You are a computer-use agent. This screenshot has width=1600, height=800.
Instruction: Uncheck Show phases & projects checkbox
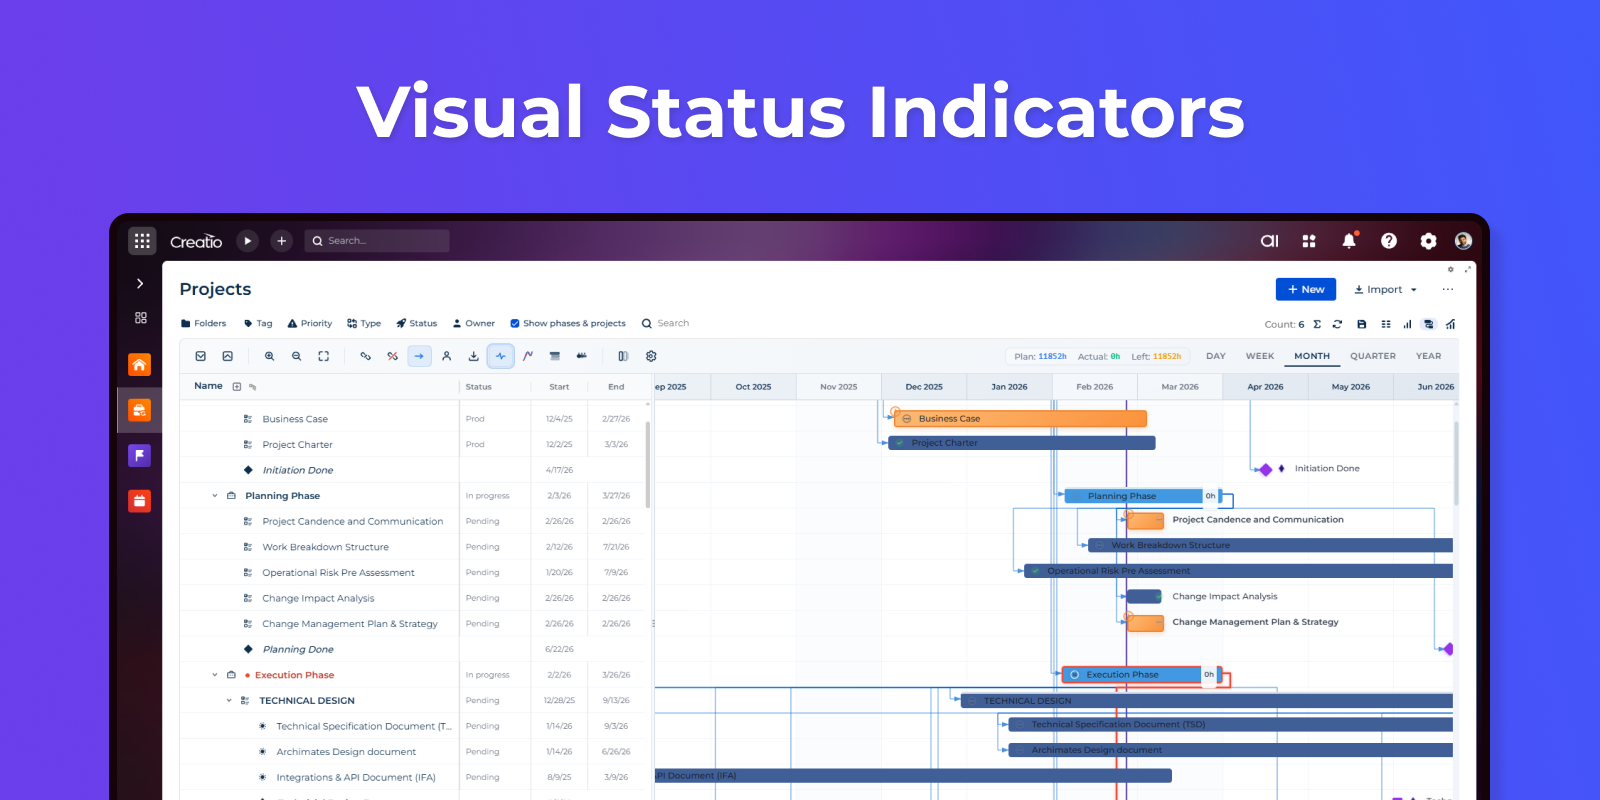click(515, 324)
